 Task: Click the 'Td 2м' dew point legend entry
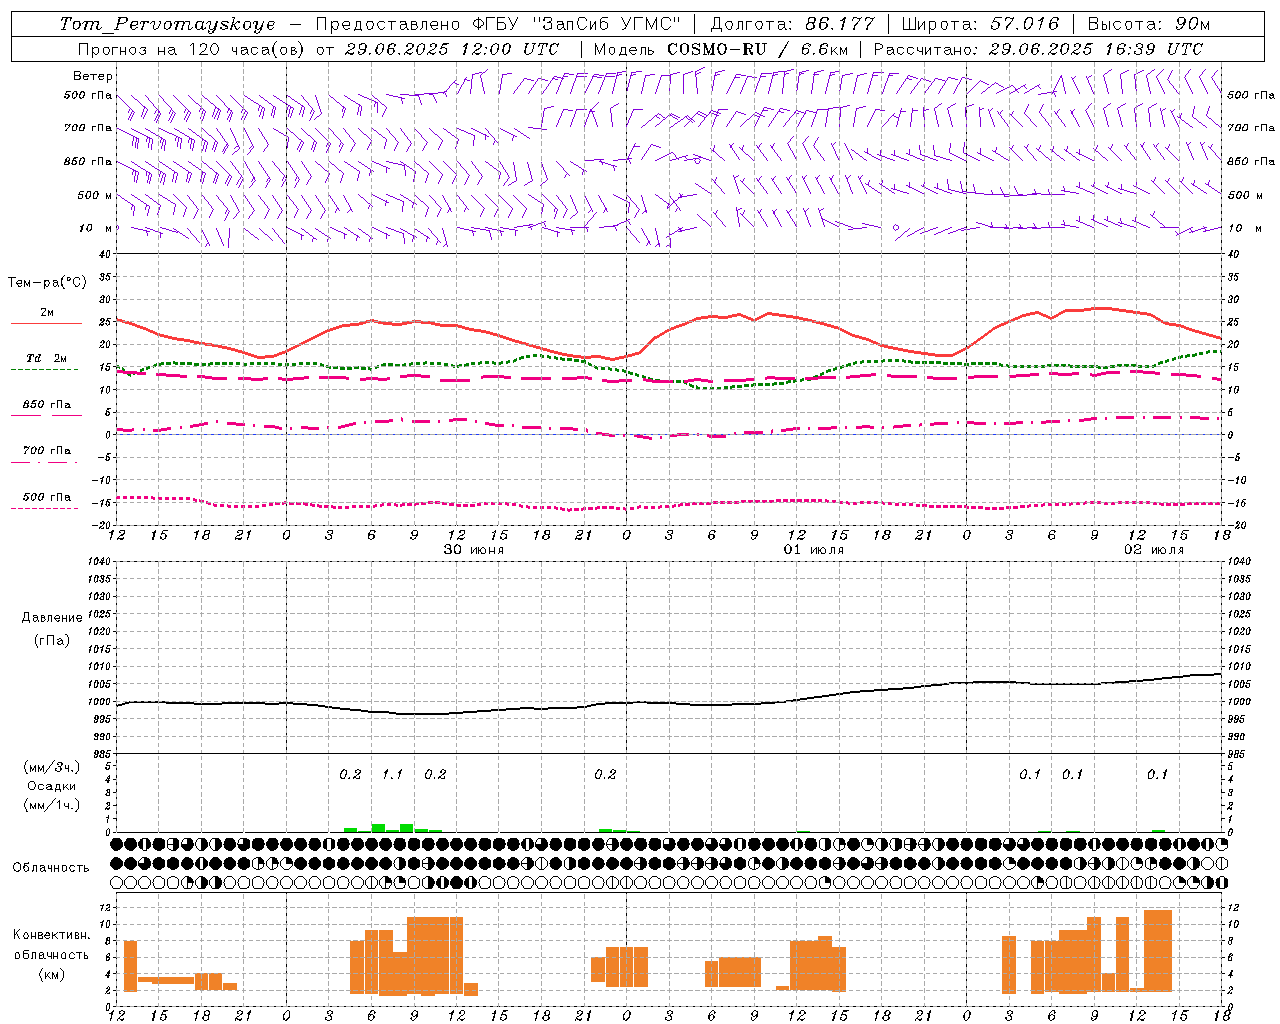(46, 358)
